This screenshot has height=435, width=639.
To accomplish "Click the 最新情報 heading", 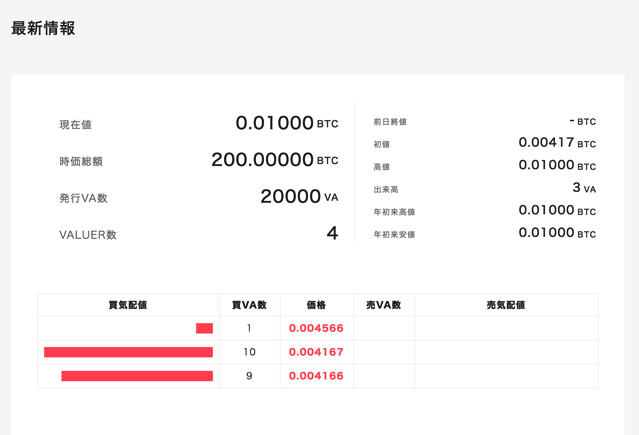I will point(43,29).
